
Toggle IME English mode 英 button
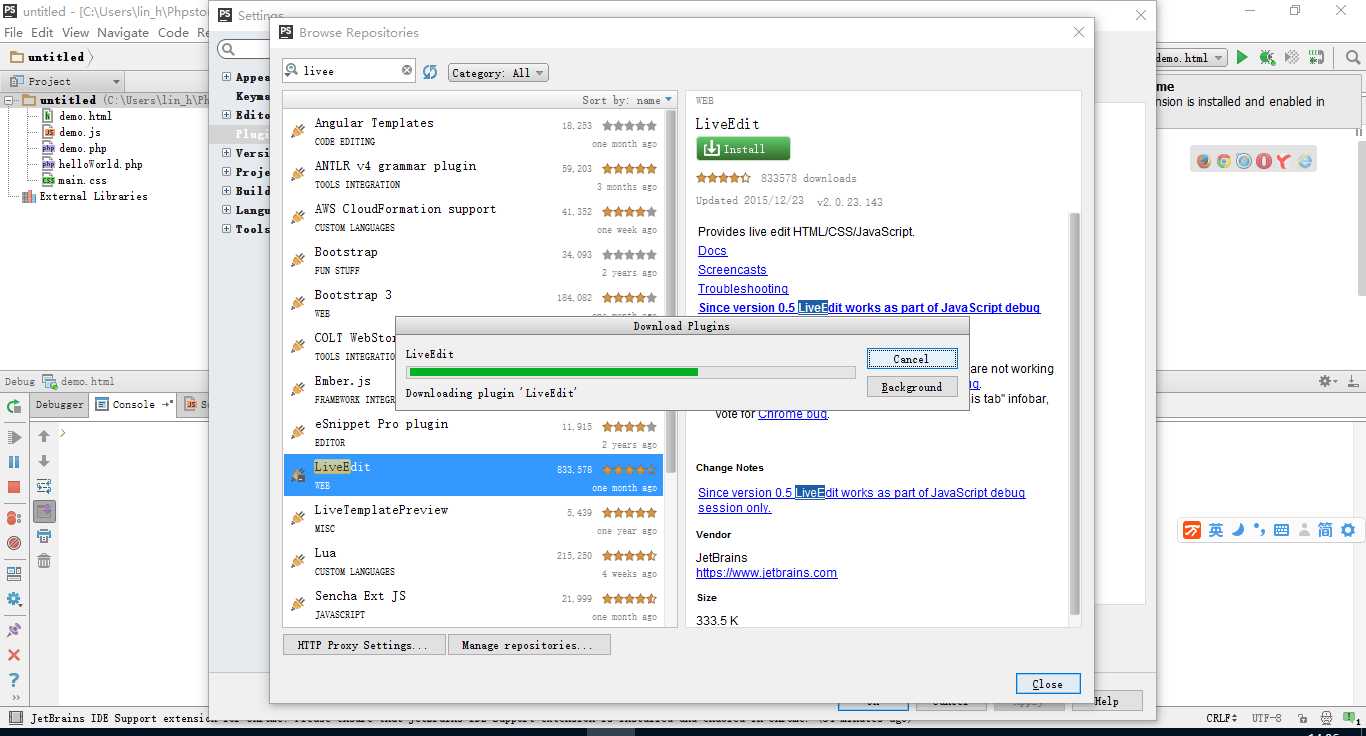(x=1216, y=530)
